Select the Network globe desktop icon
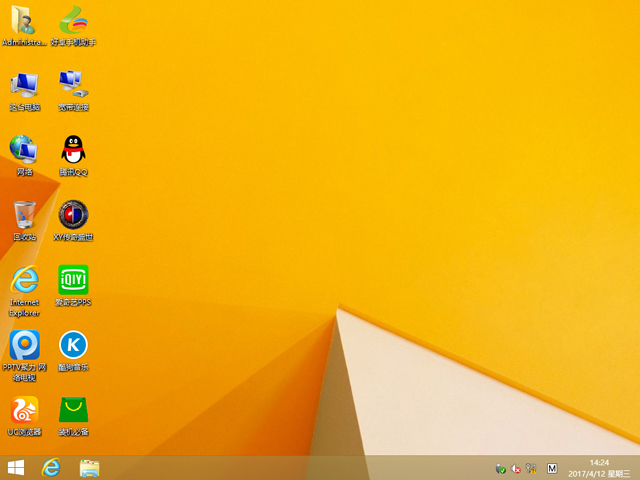Viewport: 640px width, 480px height. [x=24, y=150]
